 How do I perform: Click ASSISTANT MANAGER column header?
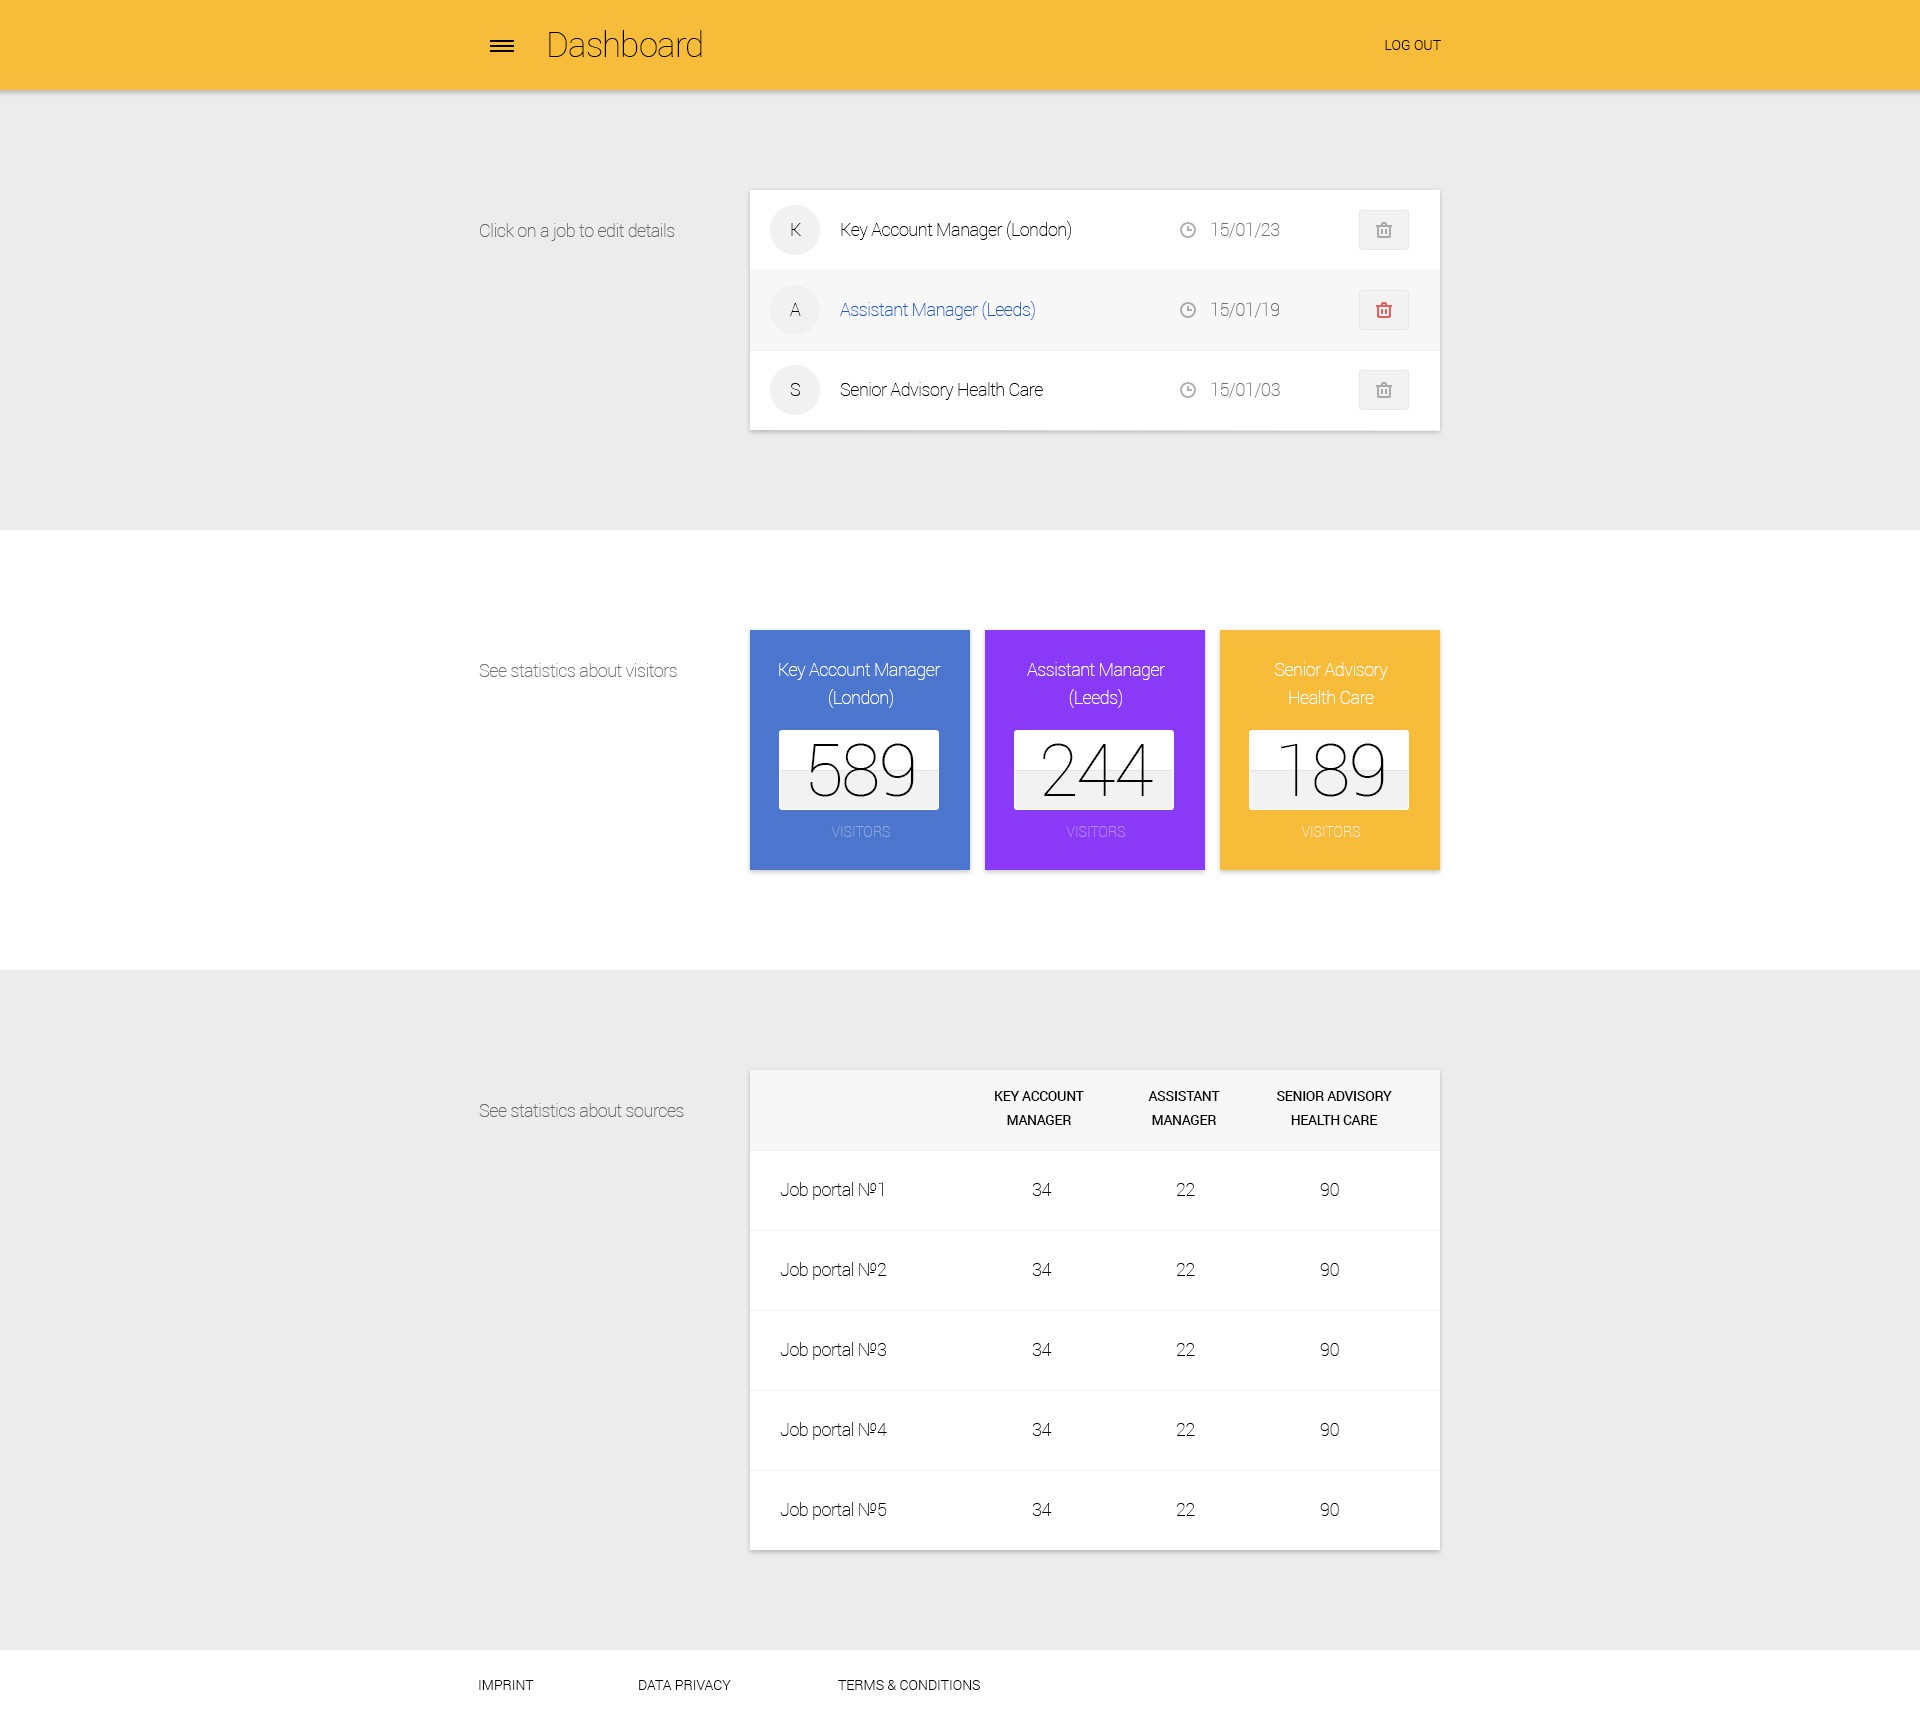1184,1108
